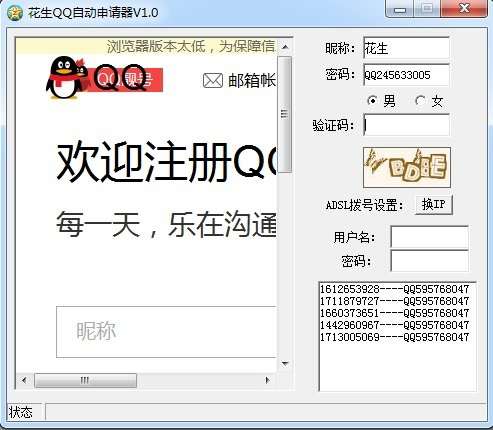Click the horizontal scrollbar right arrow
Image resolution: width=493 pixels, height=430 pixels.
coord(267,380)
